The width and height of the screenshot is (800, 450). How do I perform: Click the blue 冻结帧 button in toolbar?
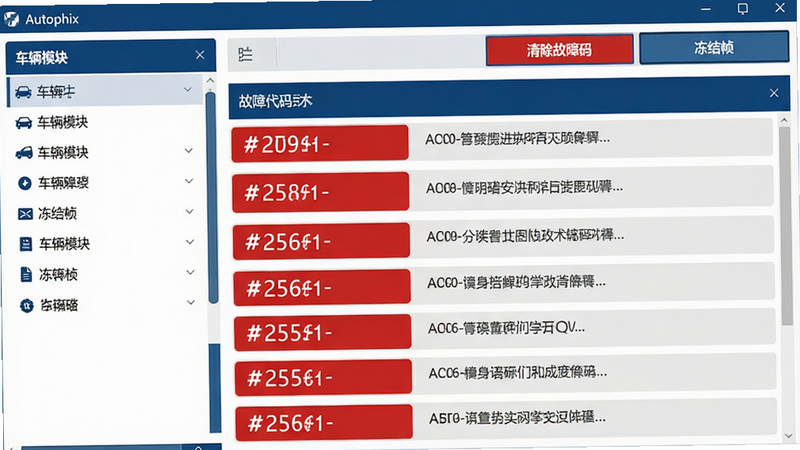(x=714, y=47)
